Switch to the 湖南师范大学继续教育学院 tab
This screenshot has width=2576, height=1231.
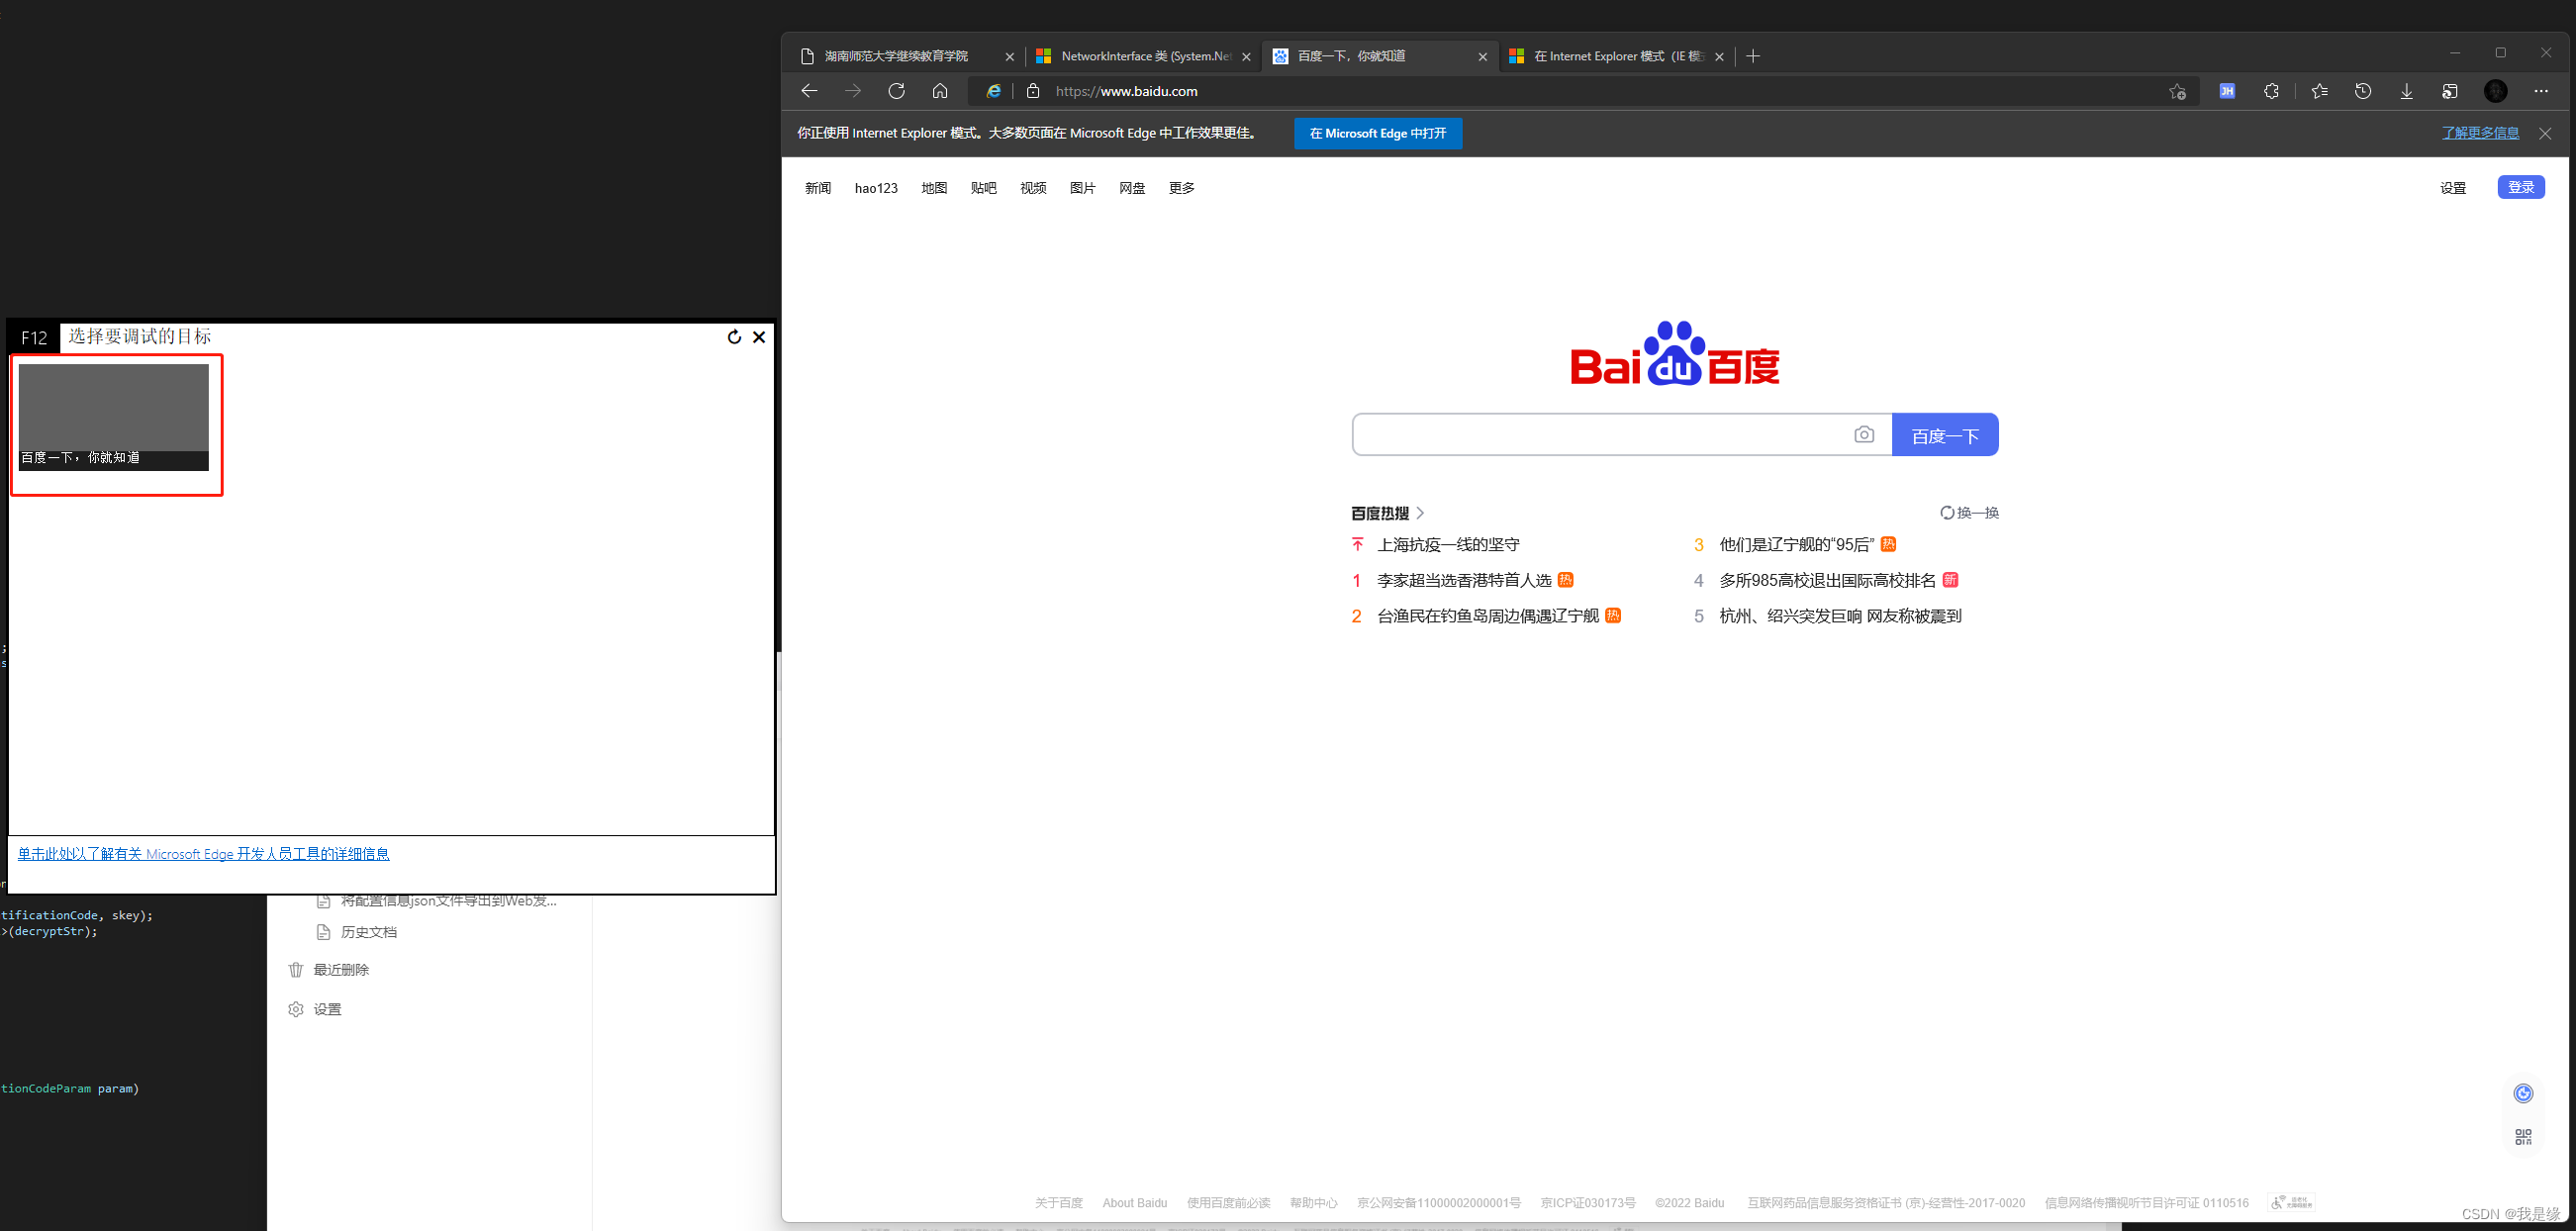[x=896, y=56]
